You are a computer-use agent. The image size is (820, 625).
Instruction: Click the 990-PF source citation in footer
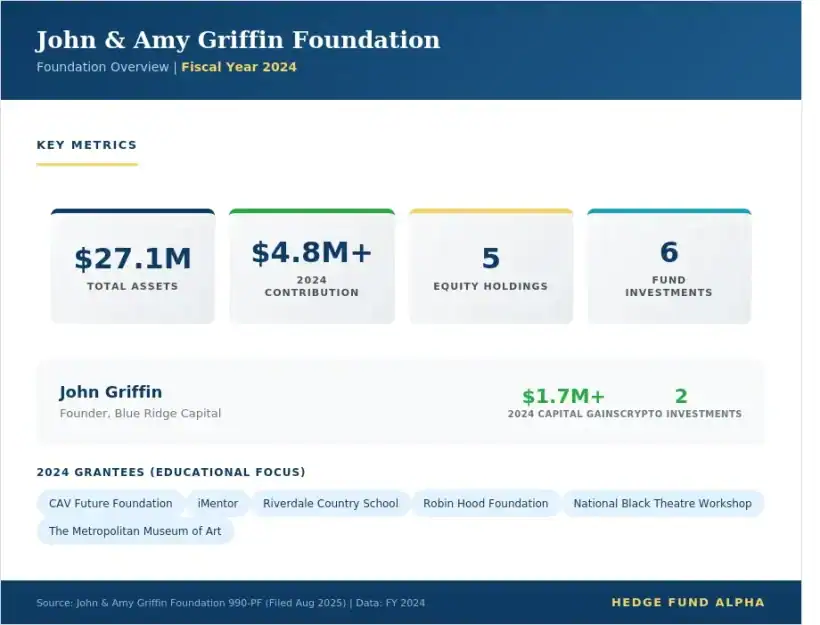tap(230, 603)
